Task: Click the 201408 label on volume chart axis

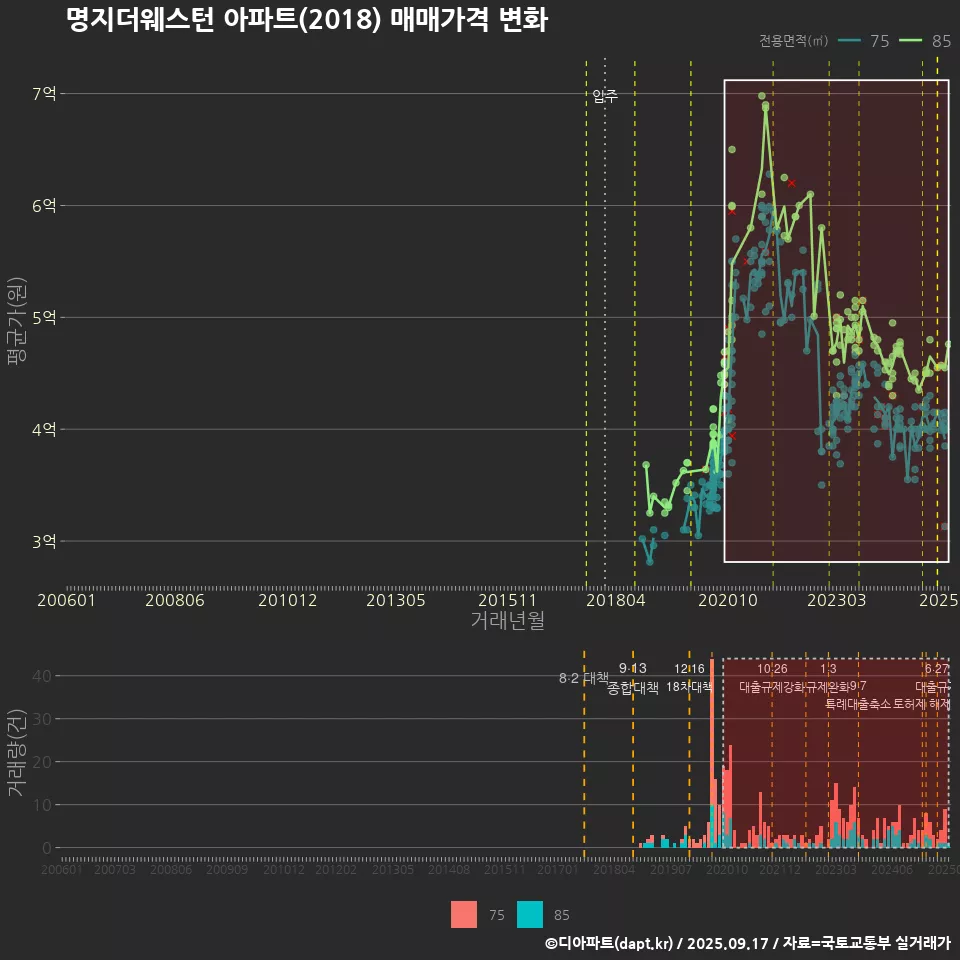Action: (448, 869)
